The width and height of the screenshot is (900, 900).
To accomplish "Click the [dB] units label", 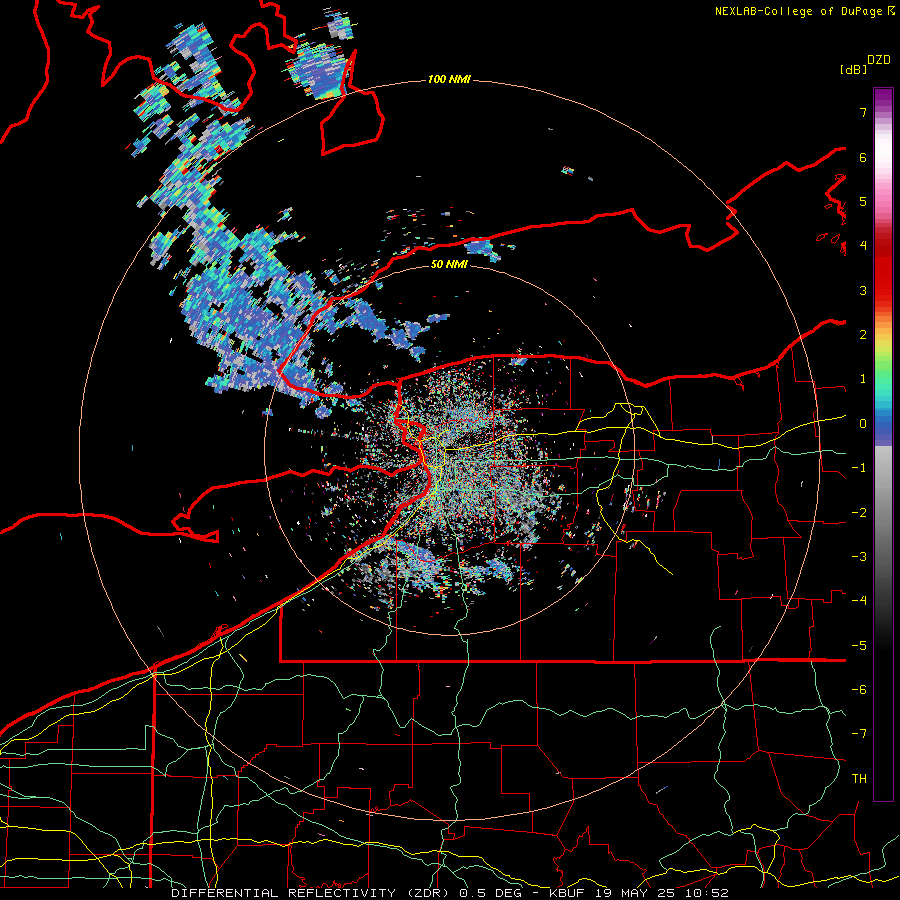I will pos(854,69).
